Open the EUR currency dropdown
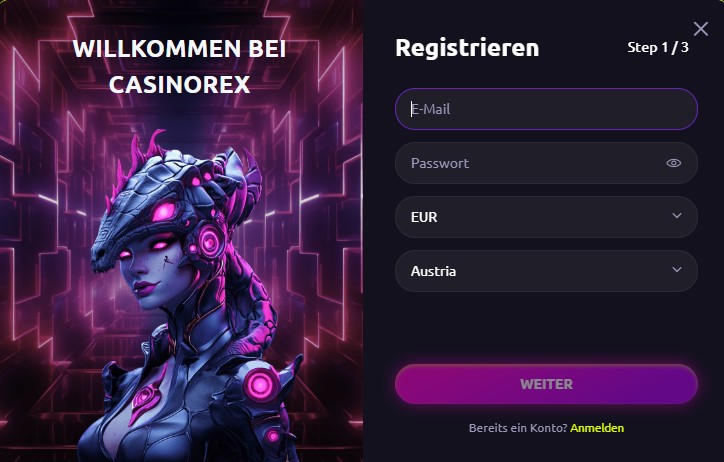 [546, 217]
